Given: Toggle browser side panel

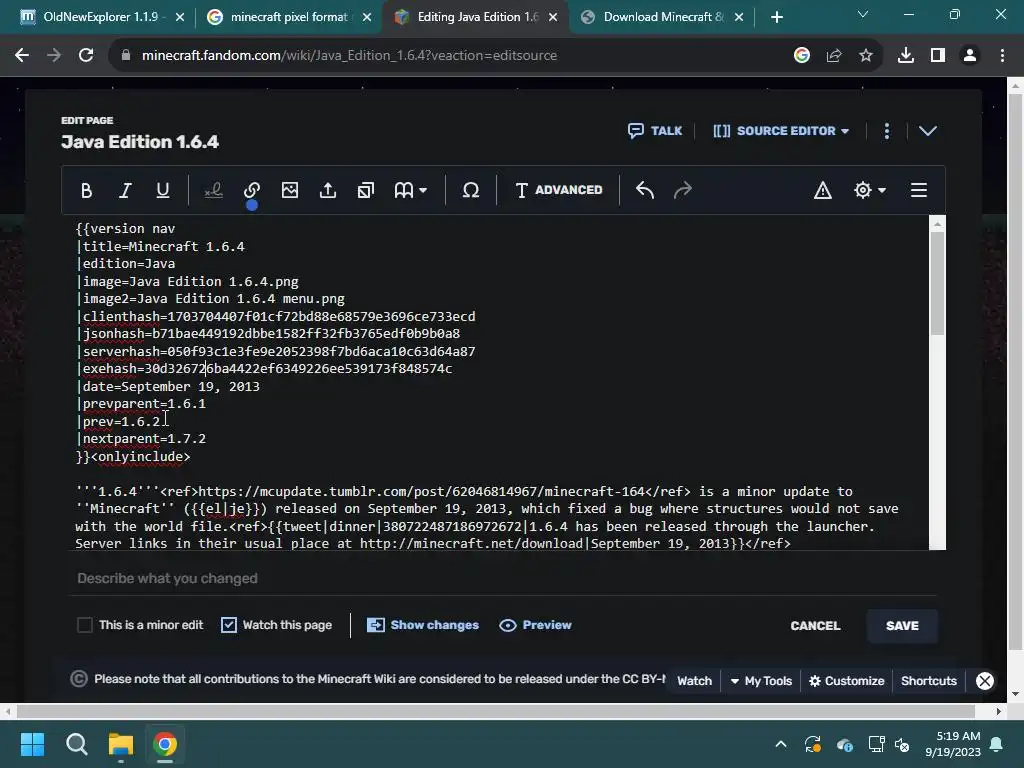Looking at the screenshot, I should pos(938,56).
